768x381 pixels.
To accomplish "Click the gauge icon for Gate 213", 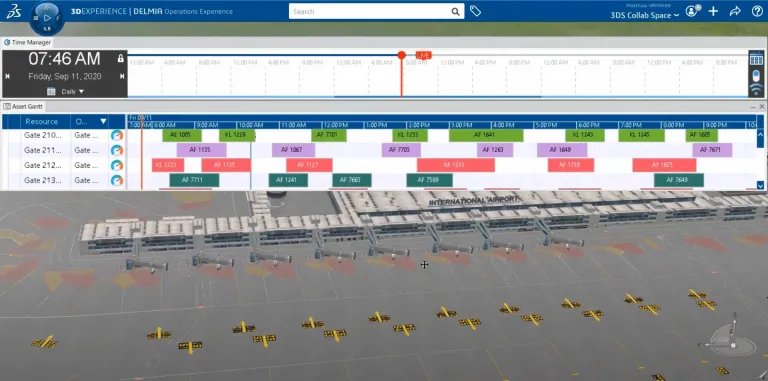I will pos(117,181).
